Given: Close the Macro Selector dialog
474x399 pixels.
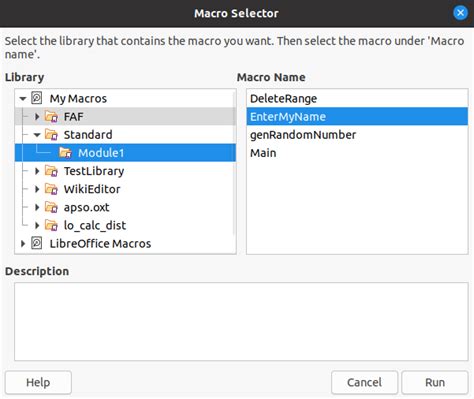Looking at the screenshot, I should click(x=460, y=13).
